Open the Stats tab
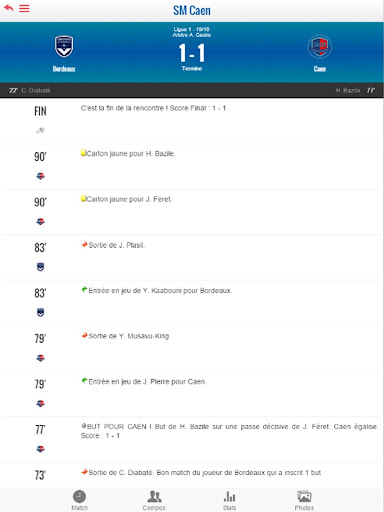384x512 pixels. 229,500
